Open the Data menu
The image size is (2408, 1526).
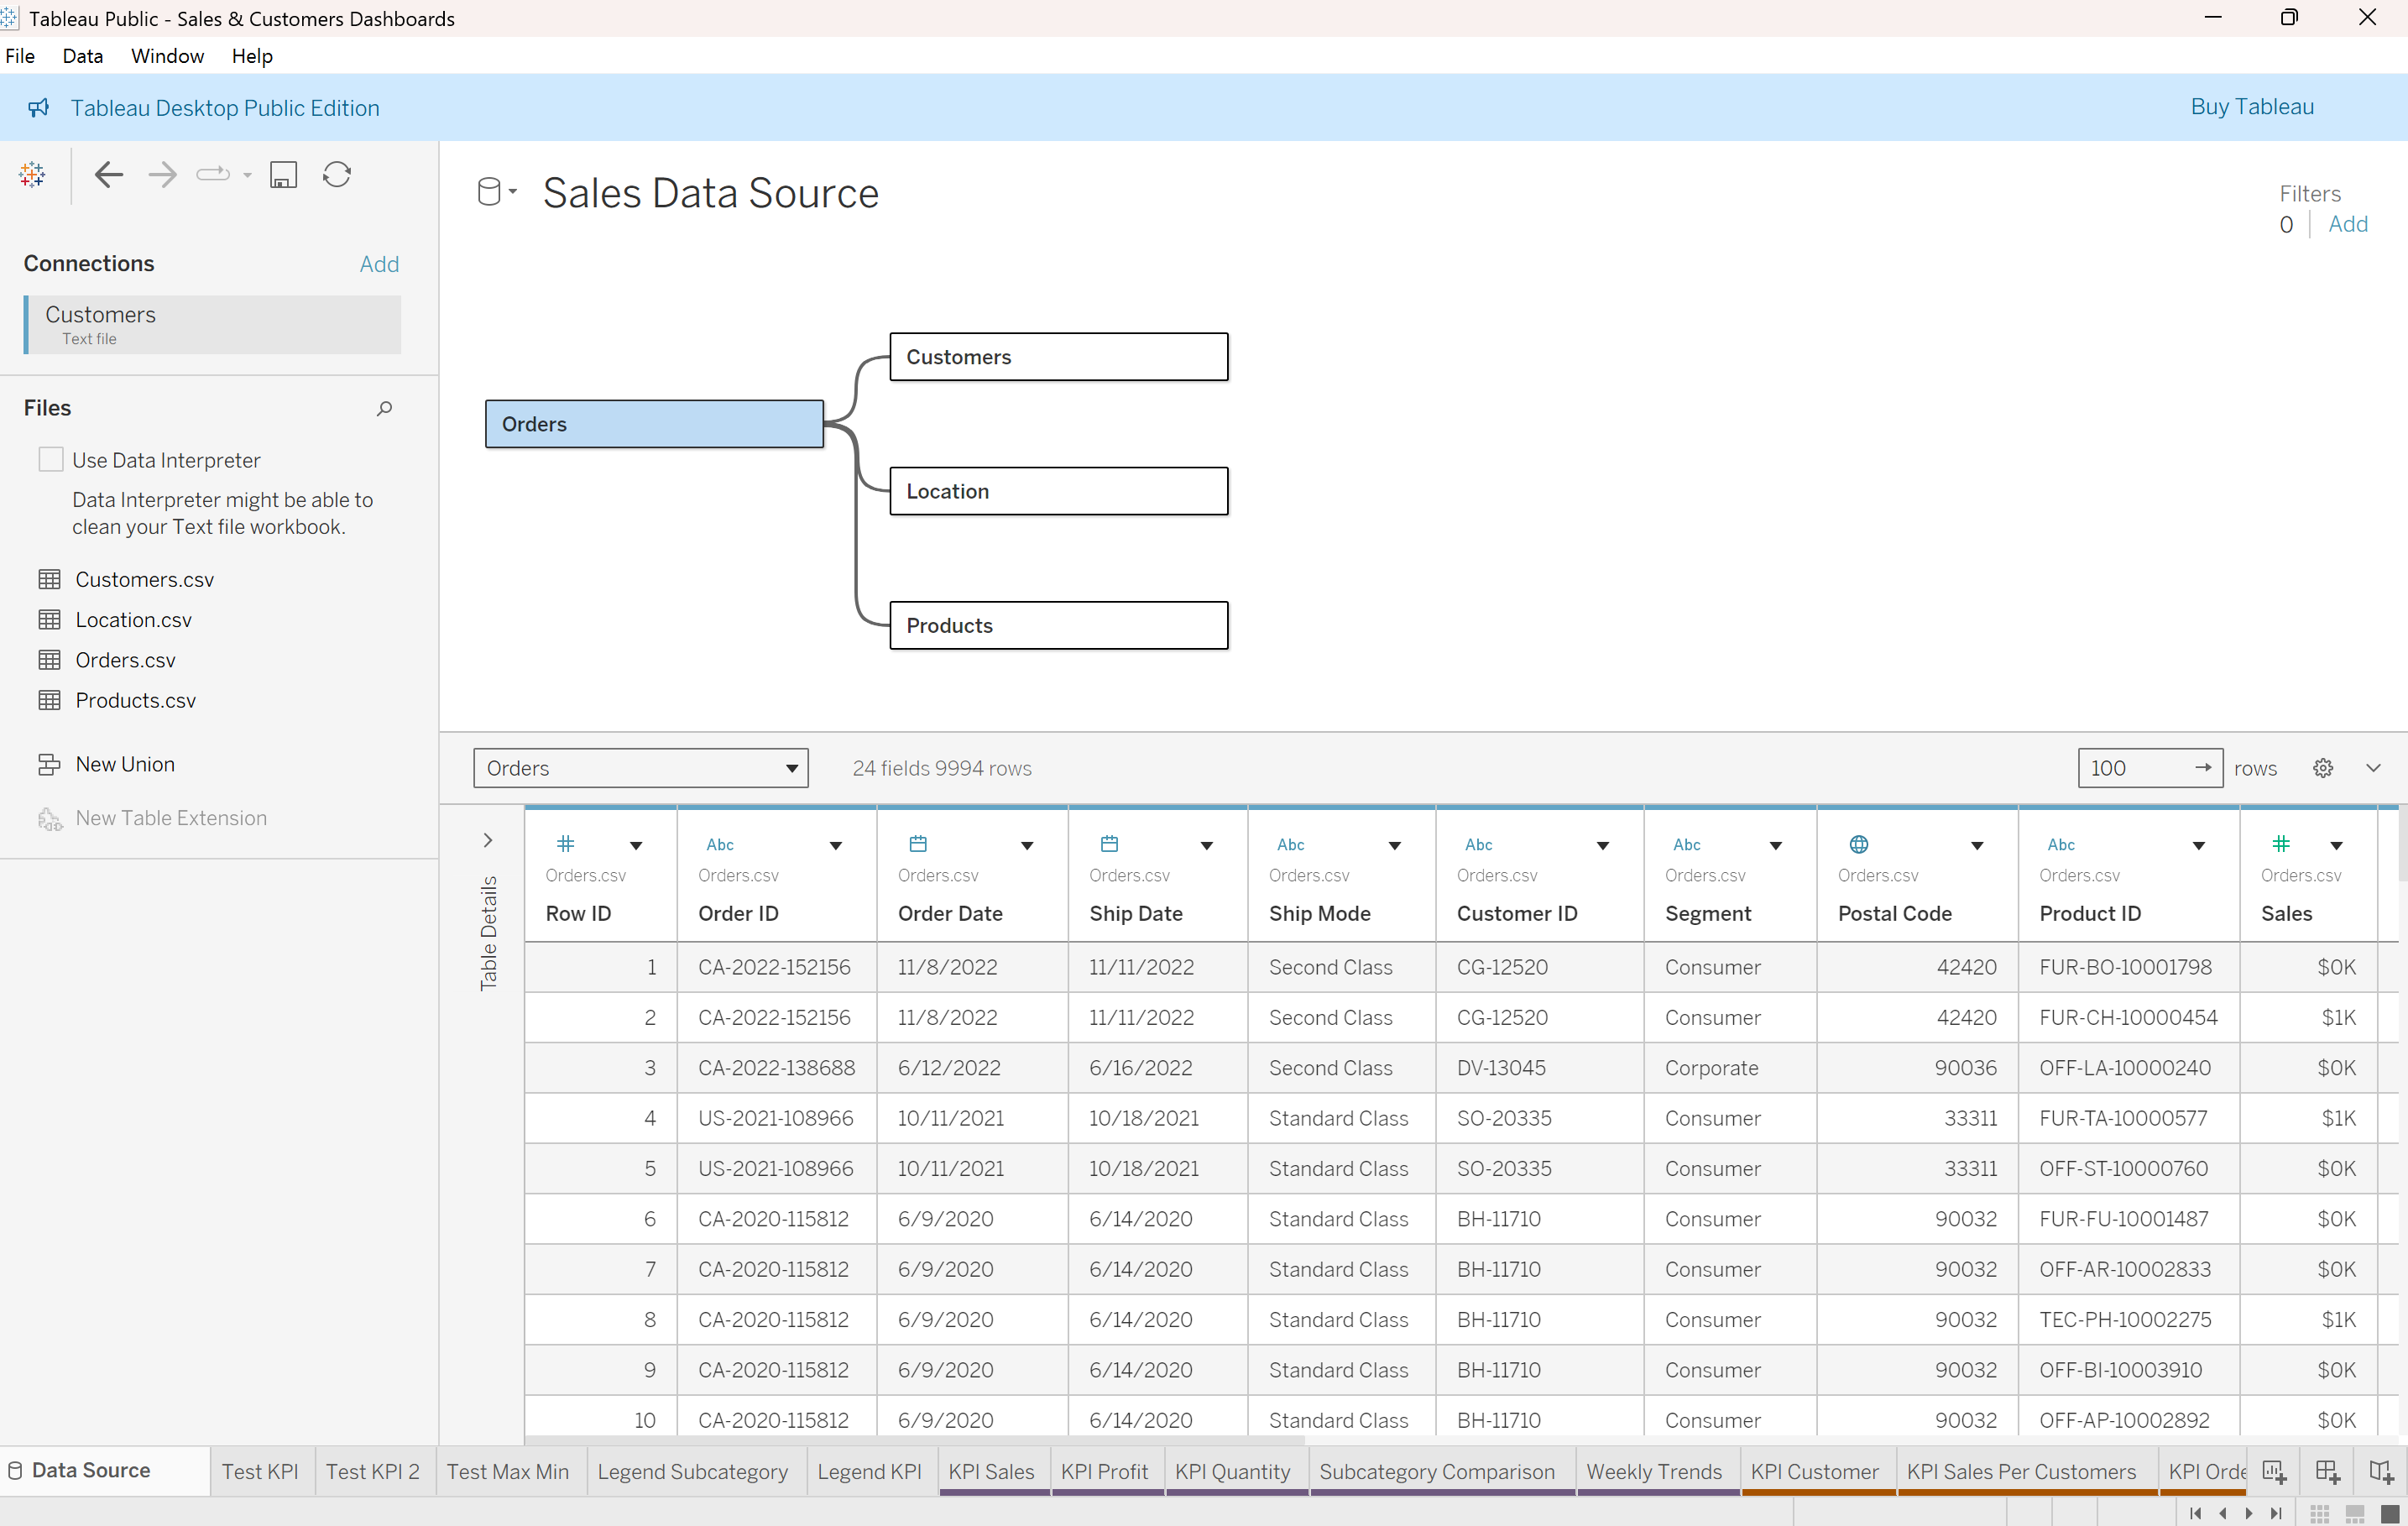tap(83, 56)
